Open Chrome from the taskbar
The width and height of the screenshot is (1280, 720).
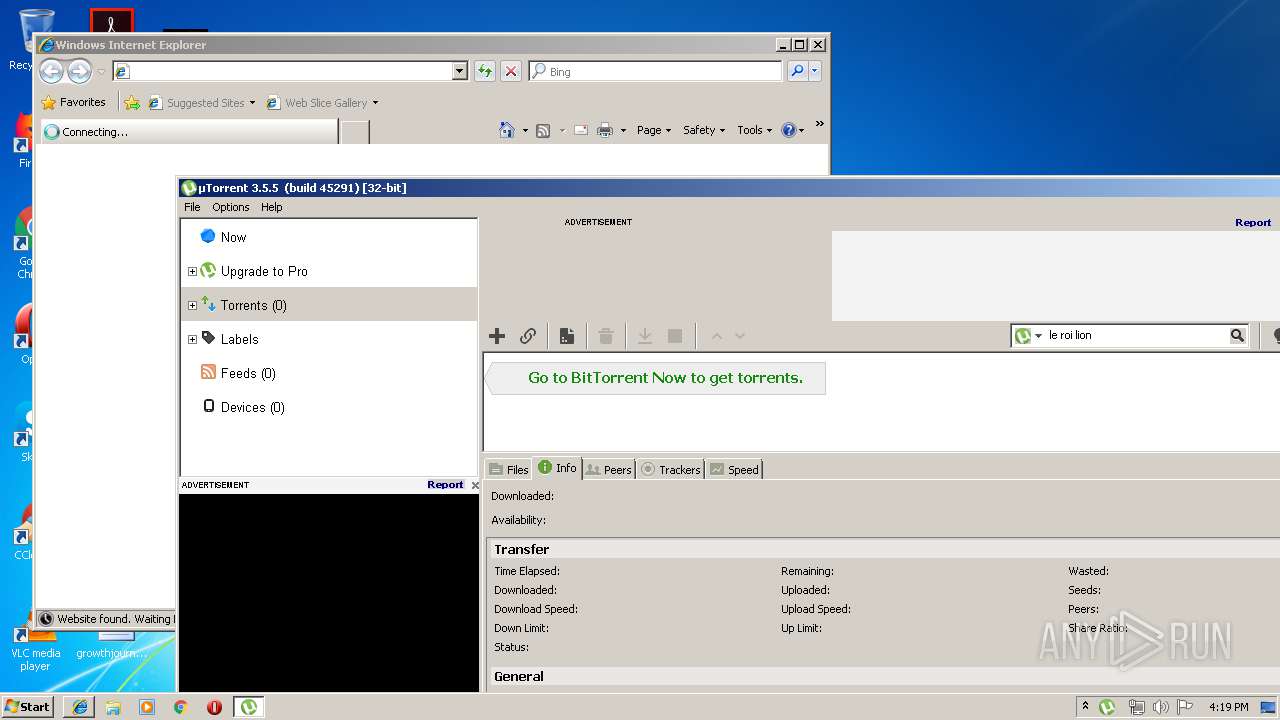181,707
